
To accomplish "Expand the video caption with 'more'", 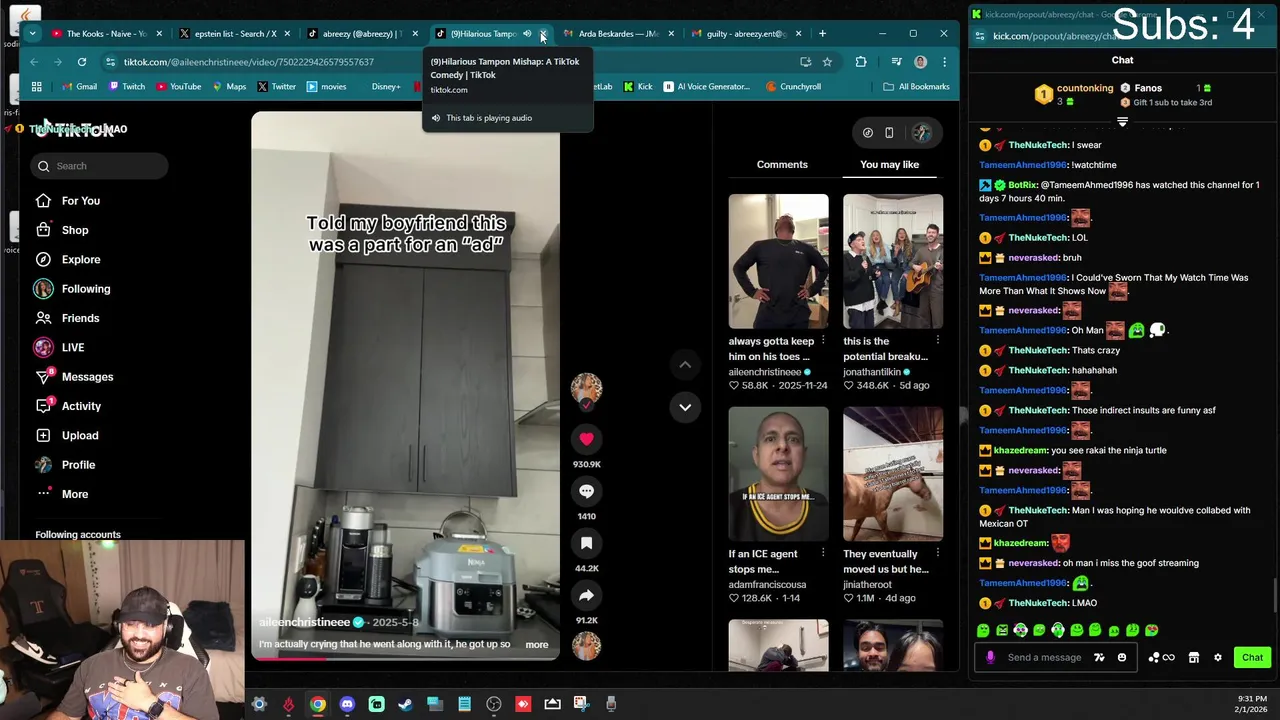I will [537, 645].
